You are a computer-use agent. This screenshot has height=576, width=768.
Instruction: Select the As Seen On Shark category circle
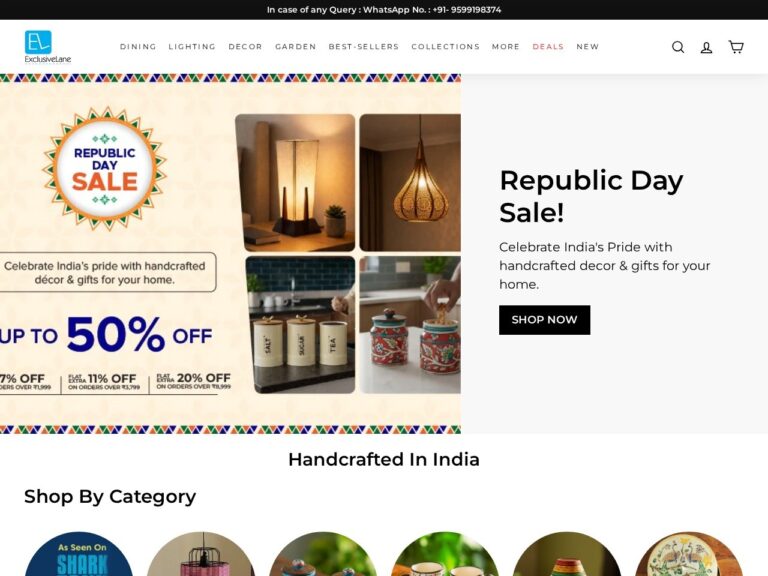pyautogui.click(x=78, y=554)
